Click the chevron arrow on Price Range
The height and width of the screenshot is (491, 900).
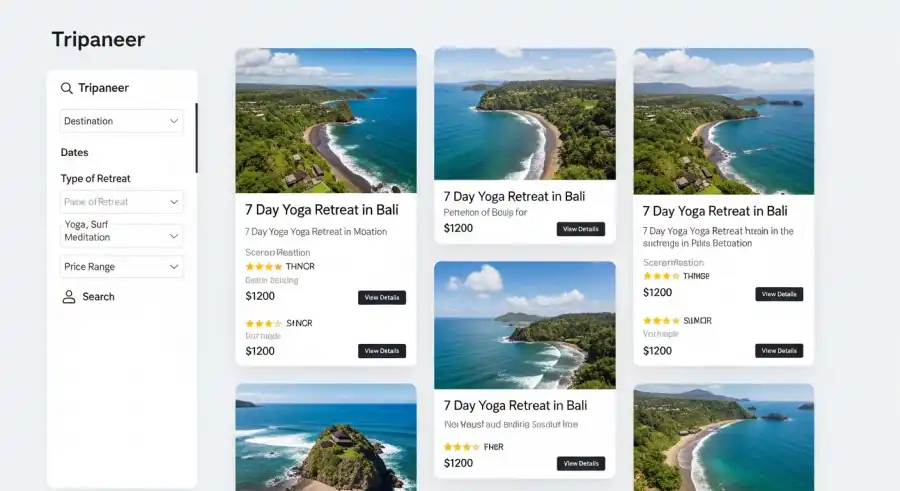pos(174,267)
